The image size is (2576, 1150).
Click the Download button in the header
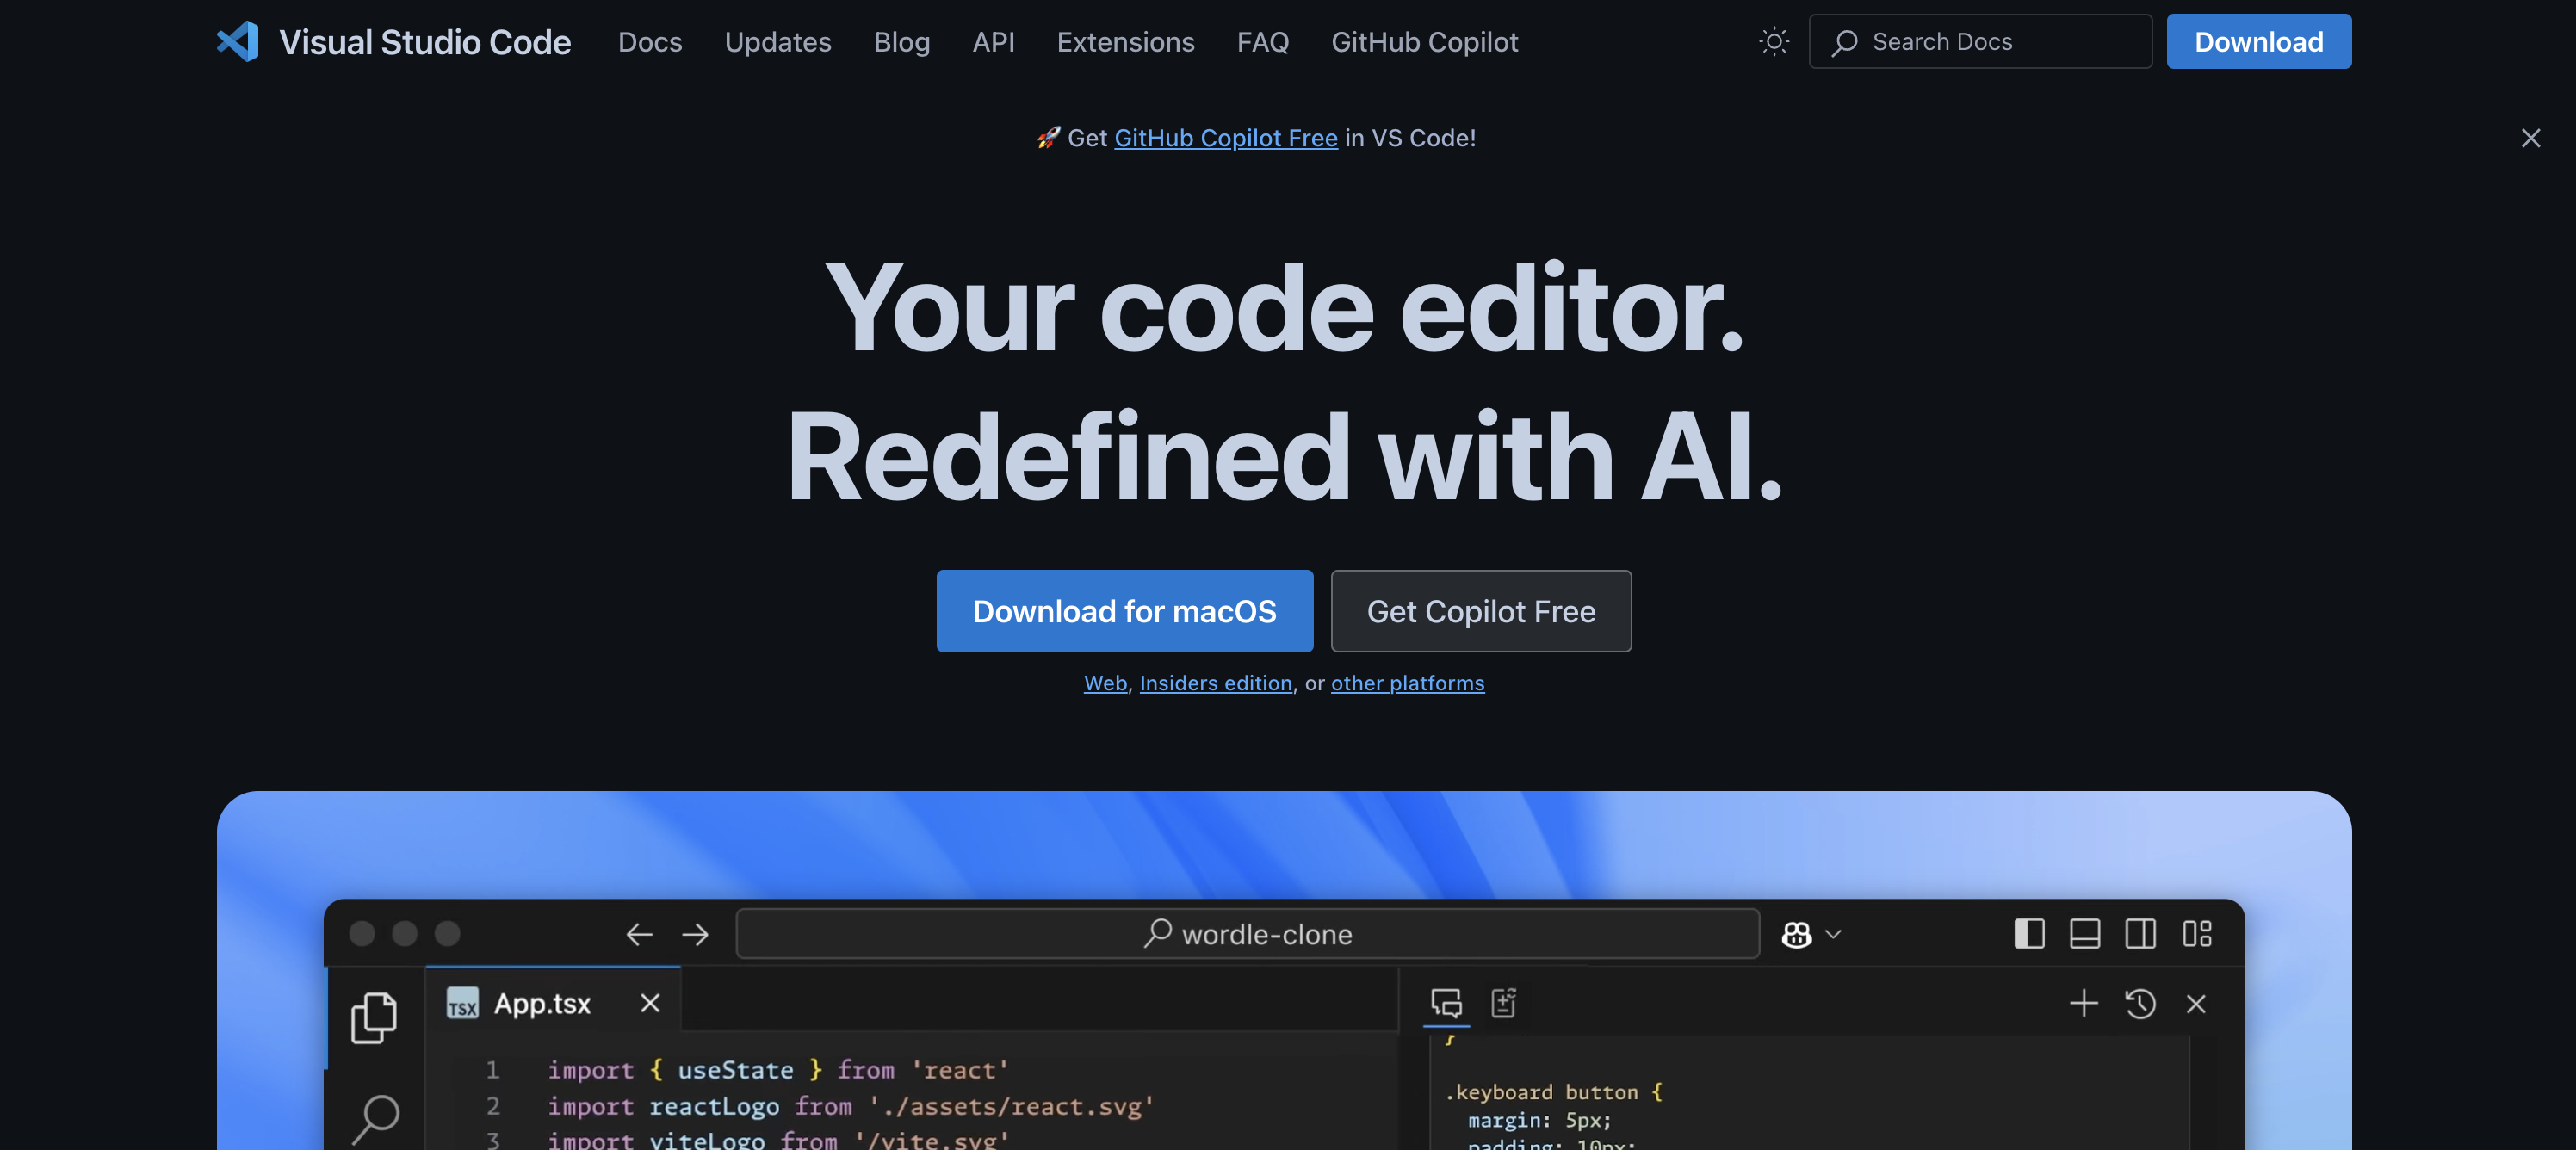click(x=2259, y=42)
